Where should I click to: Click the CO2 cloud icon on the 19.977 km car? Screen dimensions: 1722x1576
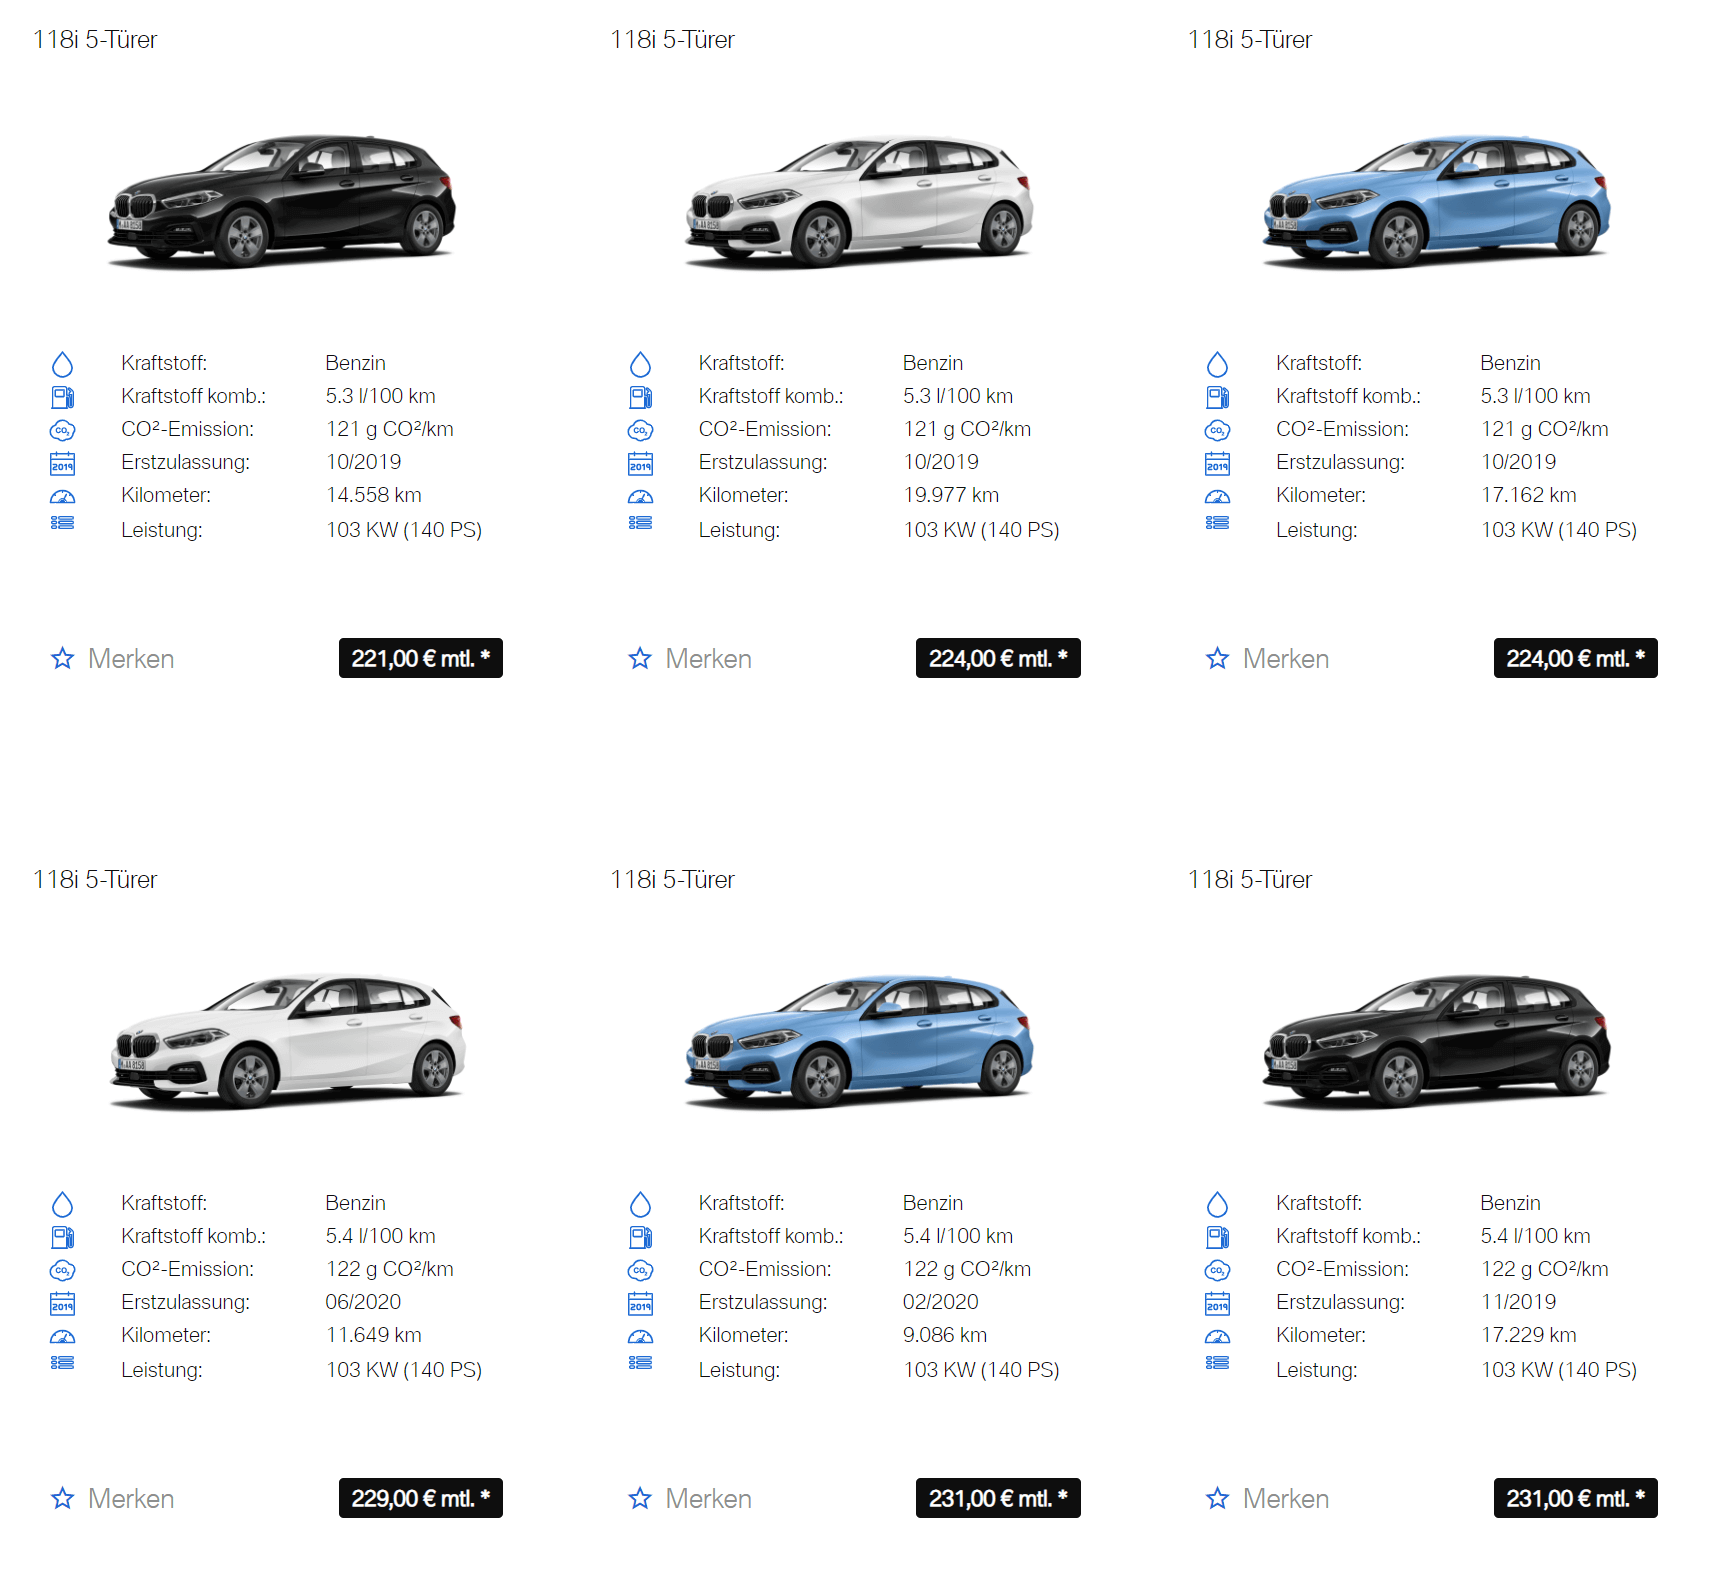click(640, 430)
